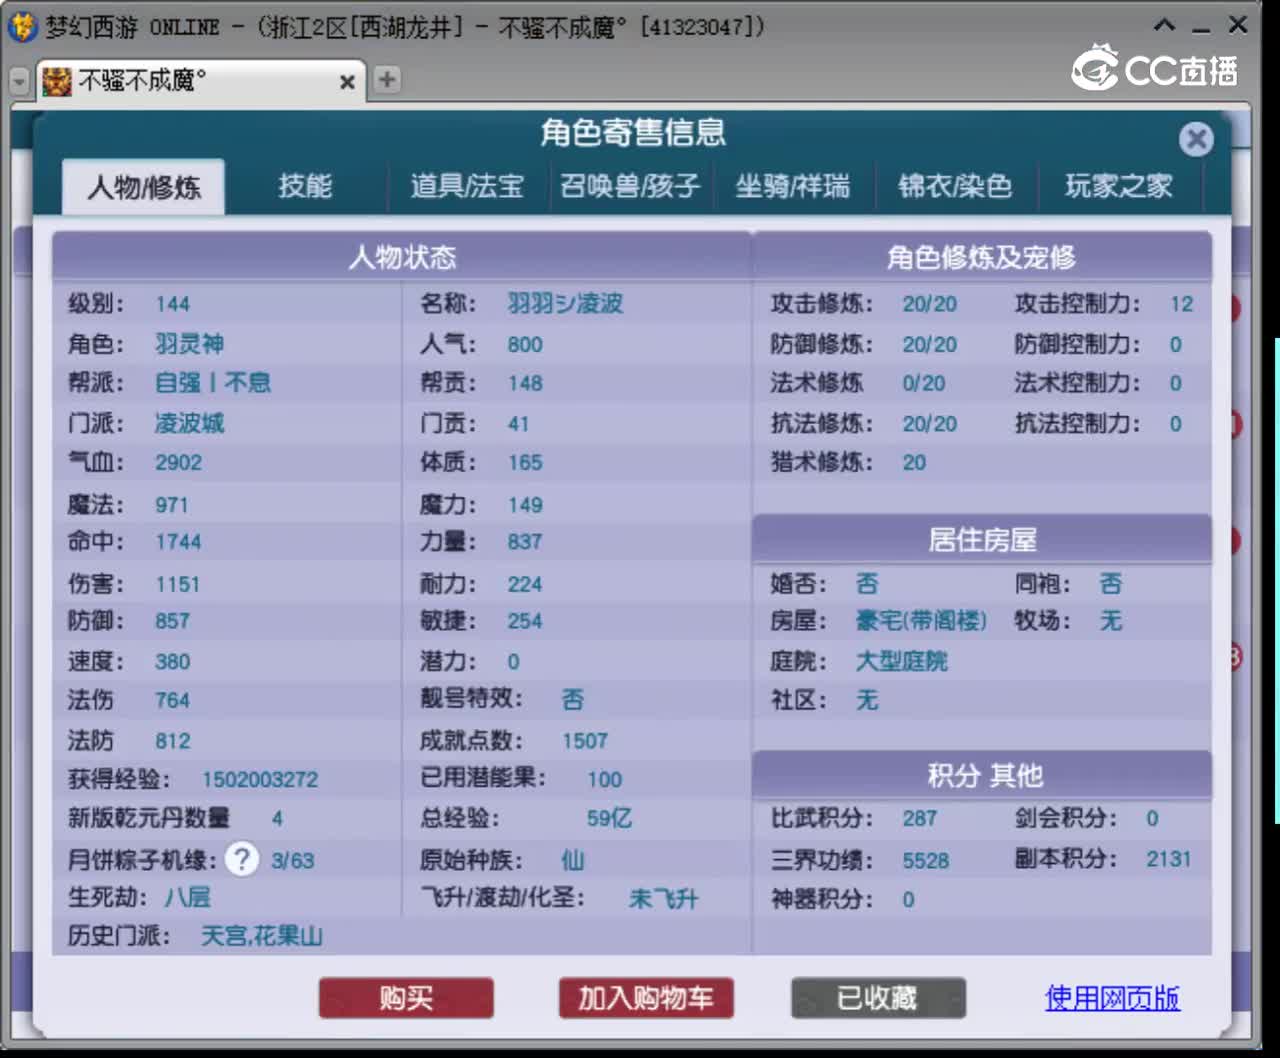Click the 居住房屋 section header
This screenshot has width=1280, height=1058.
coord(982,540)
